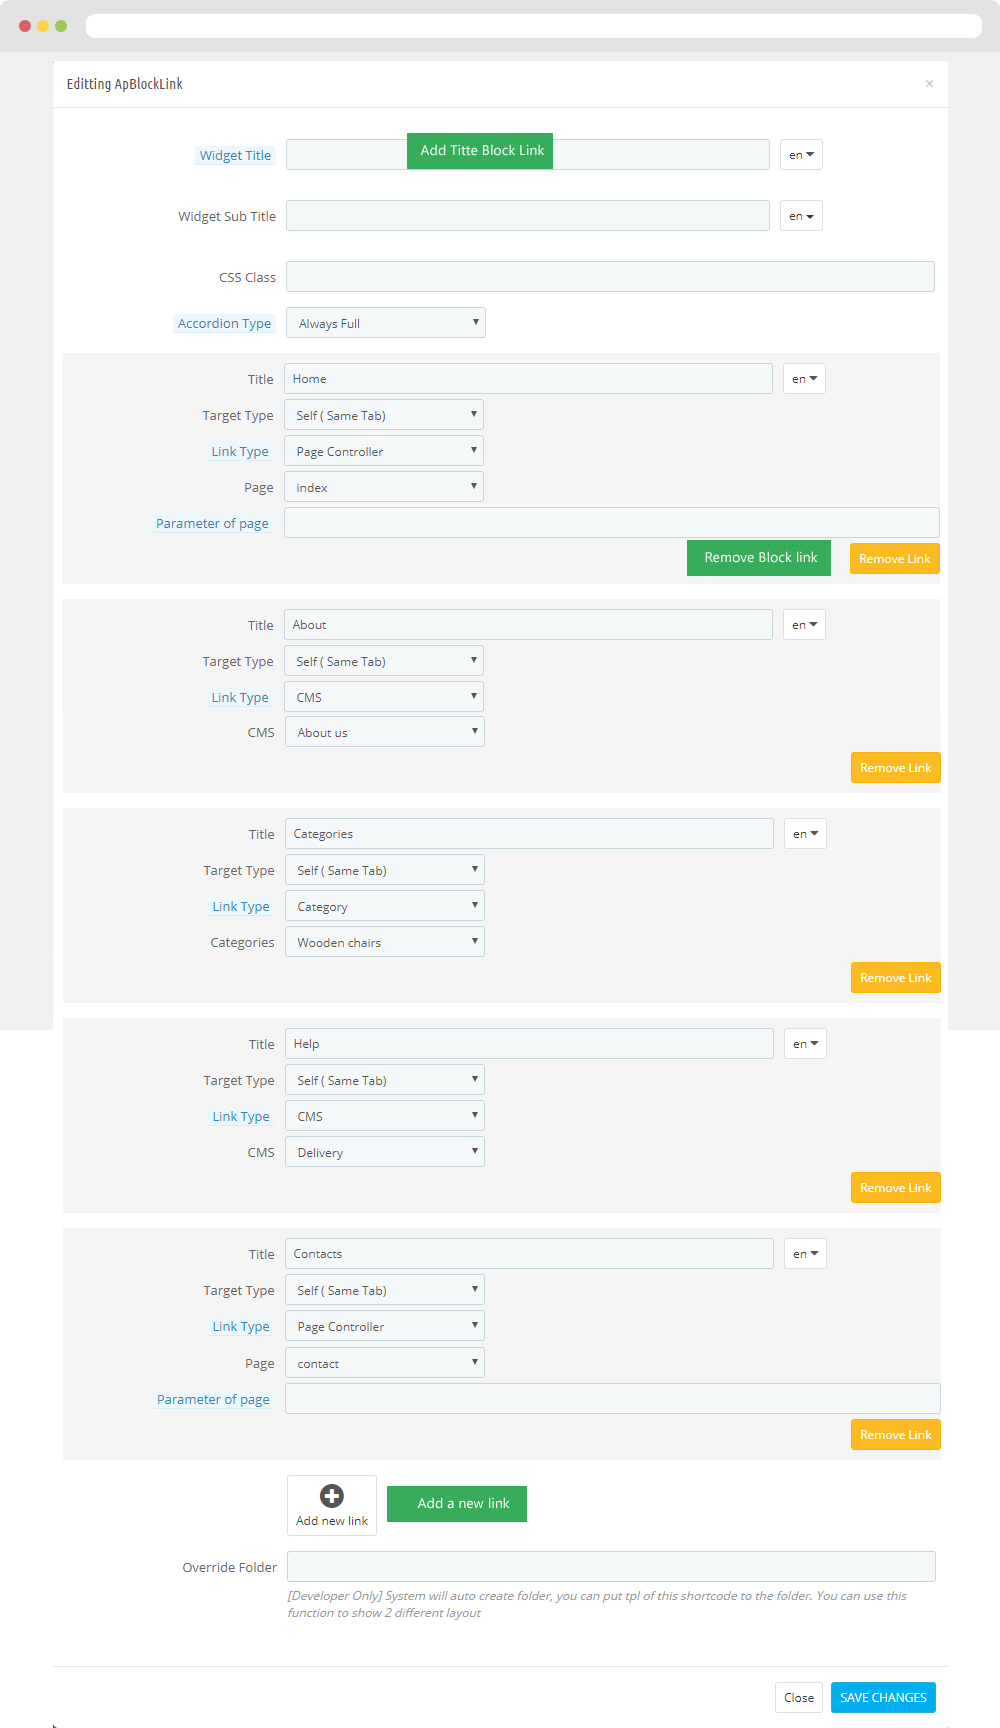Open the 'contact' page dropdown
The width and height of the screenshot is (1000, 1728).
point(384,1363)
